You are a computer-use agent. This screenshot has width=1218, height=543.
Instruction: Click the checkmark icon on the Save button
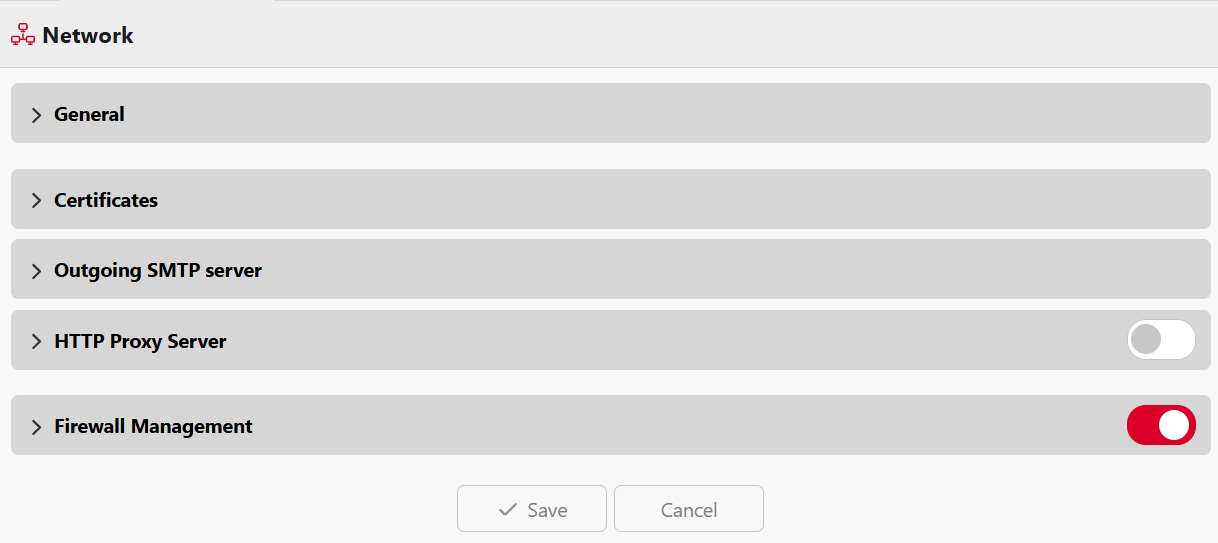pos(507,510)
